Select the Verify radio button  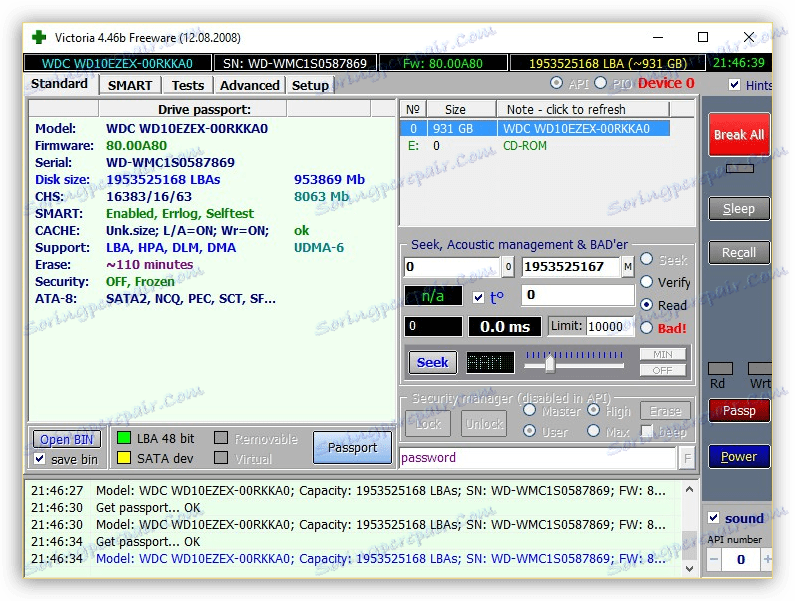pyautogui.click(x=646, y=283)
